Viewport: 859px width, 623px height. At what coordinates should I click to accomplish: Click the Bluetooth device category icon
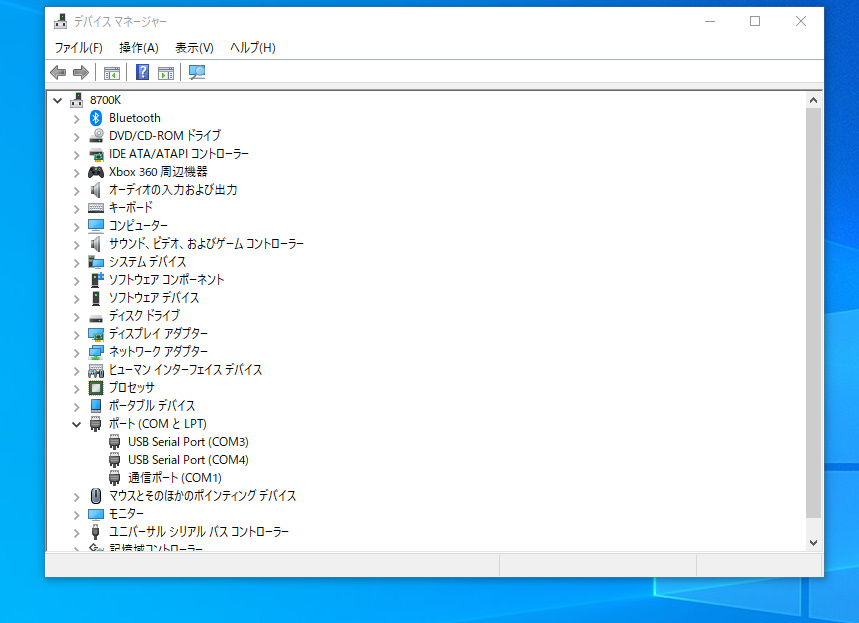coord(96,118)
